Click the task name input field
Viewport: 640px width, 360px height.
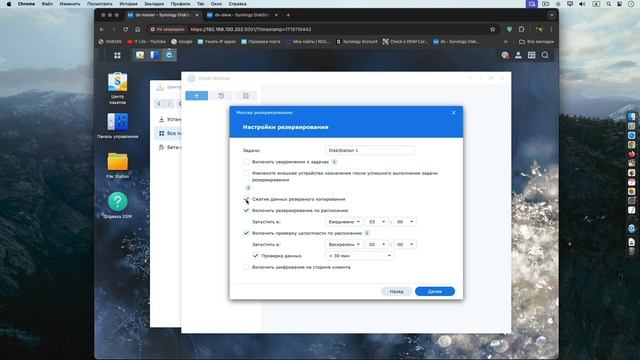coord(370,151)
